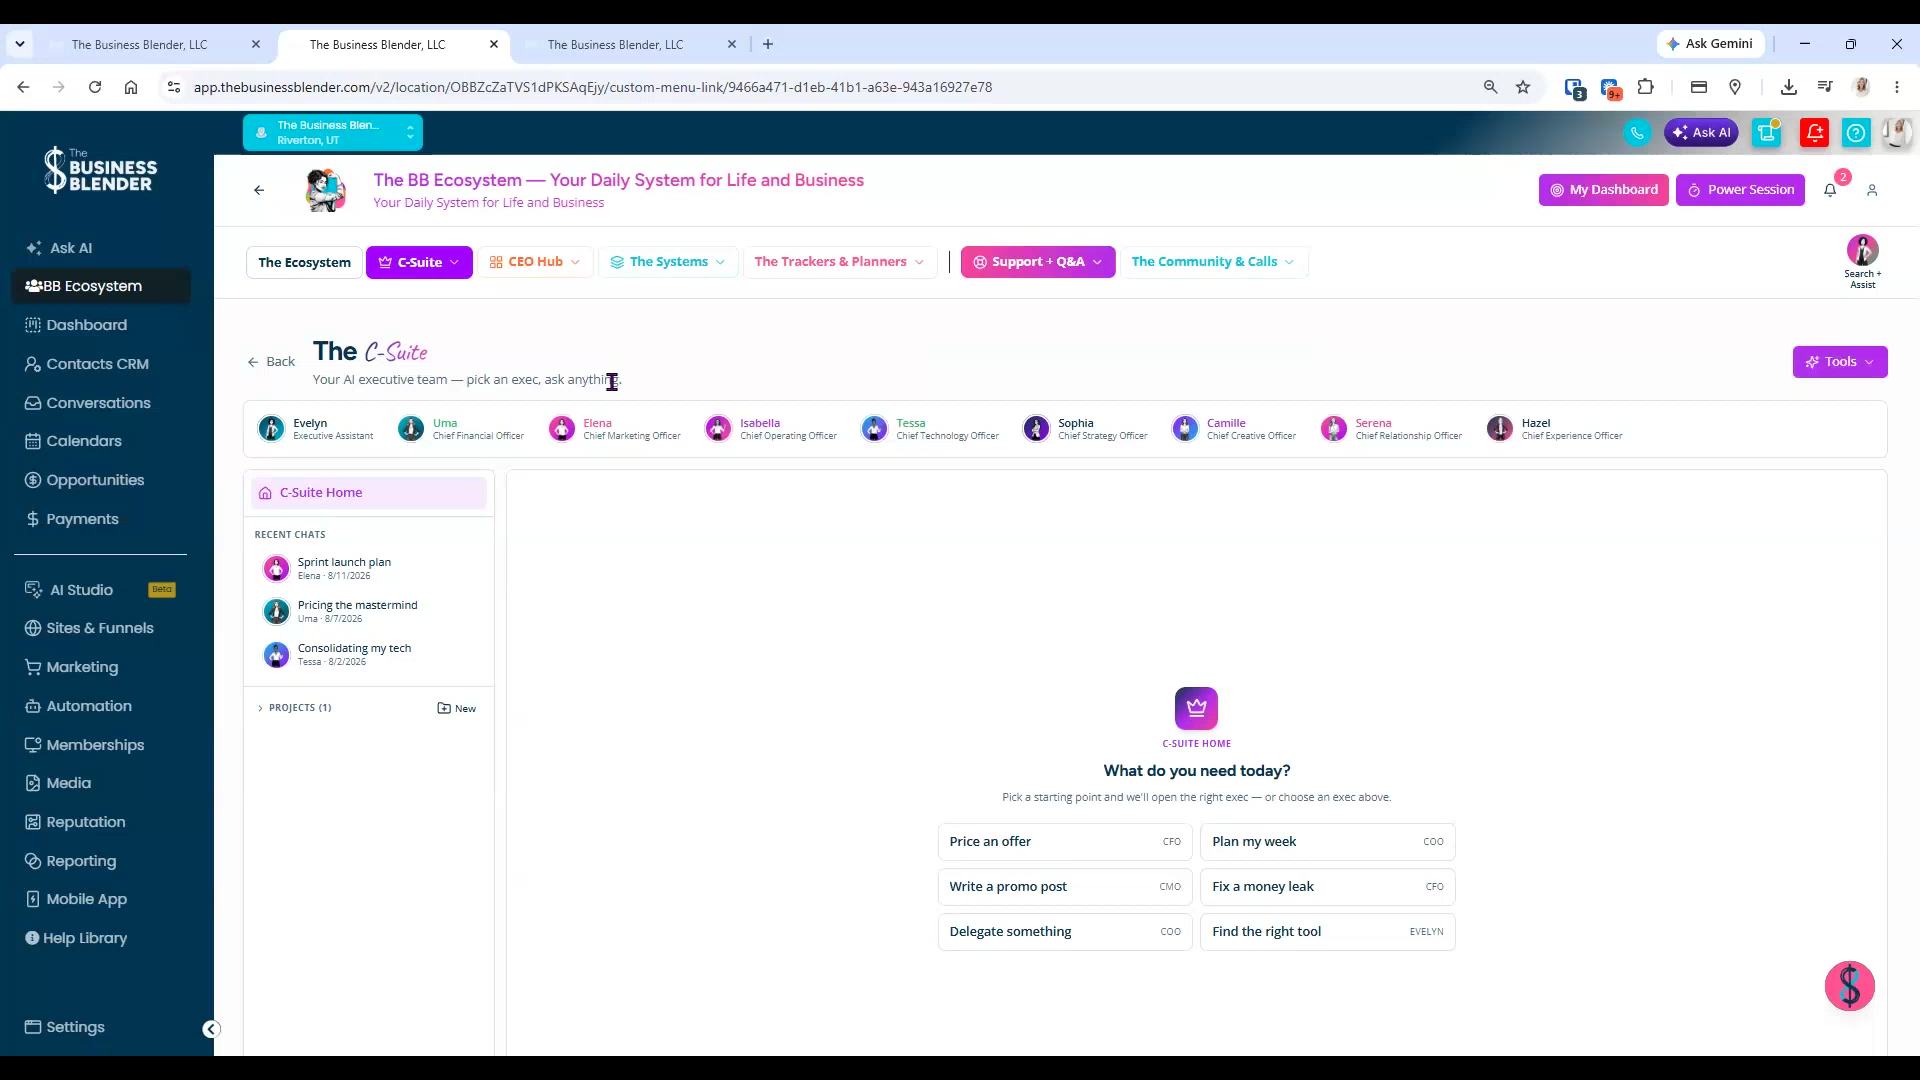
Task: Open The Systems dropdown
Action: tap(668, 262)
